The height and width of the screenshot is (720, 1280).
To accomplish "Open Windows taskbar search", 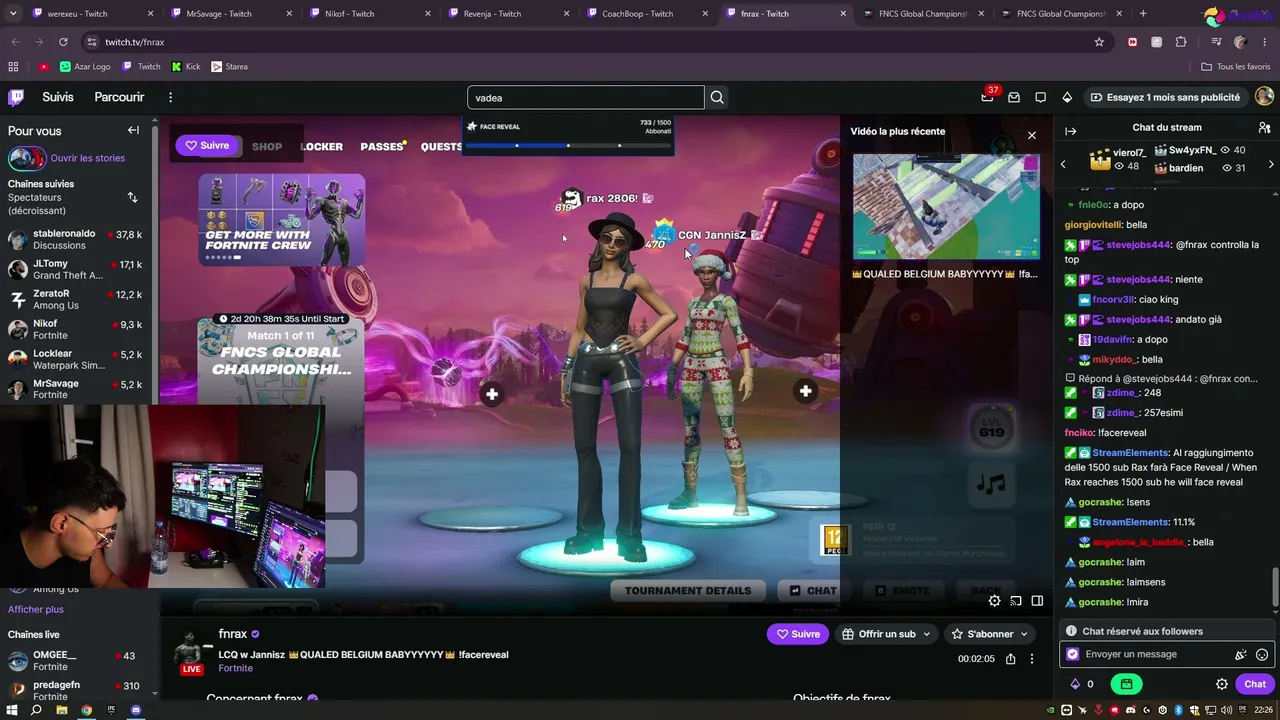I will (x=36, y=710).
